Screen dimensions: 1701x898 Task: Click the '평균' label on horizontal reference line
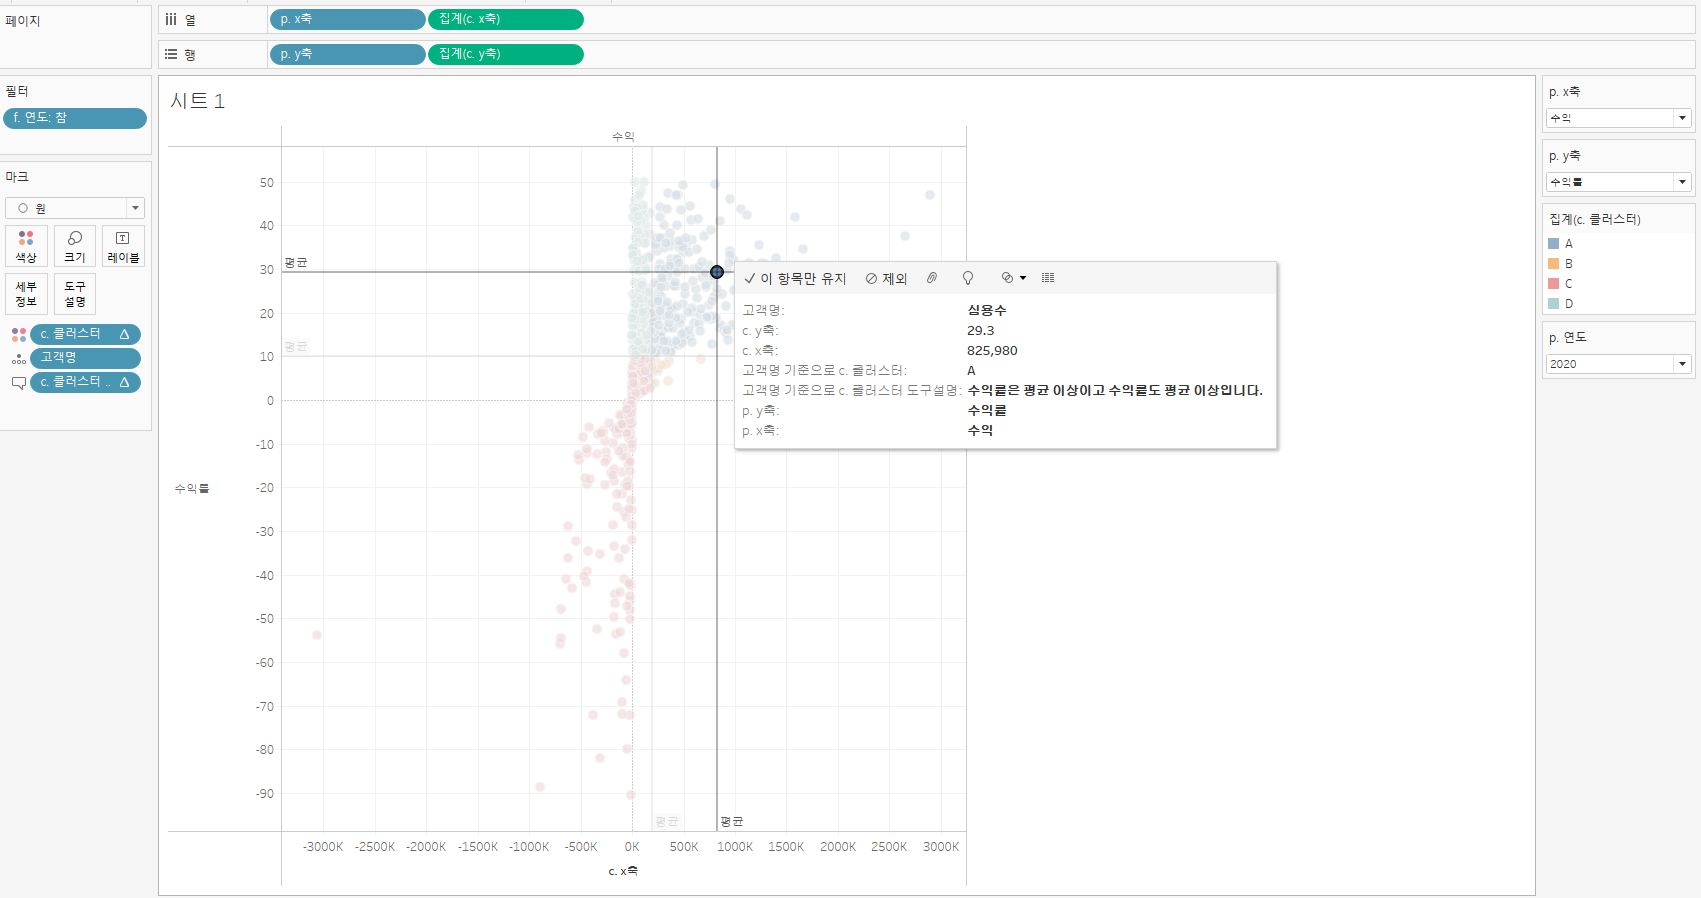(x=296, y=263)
